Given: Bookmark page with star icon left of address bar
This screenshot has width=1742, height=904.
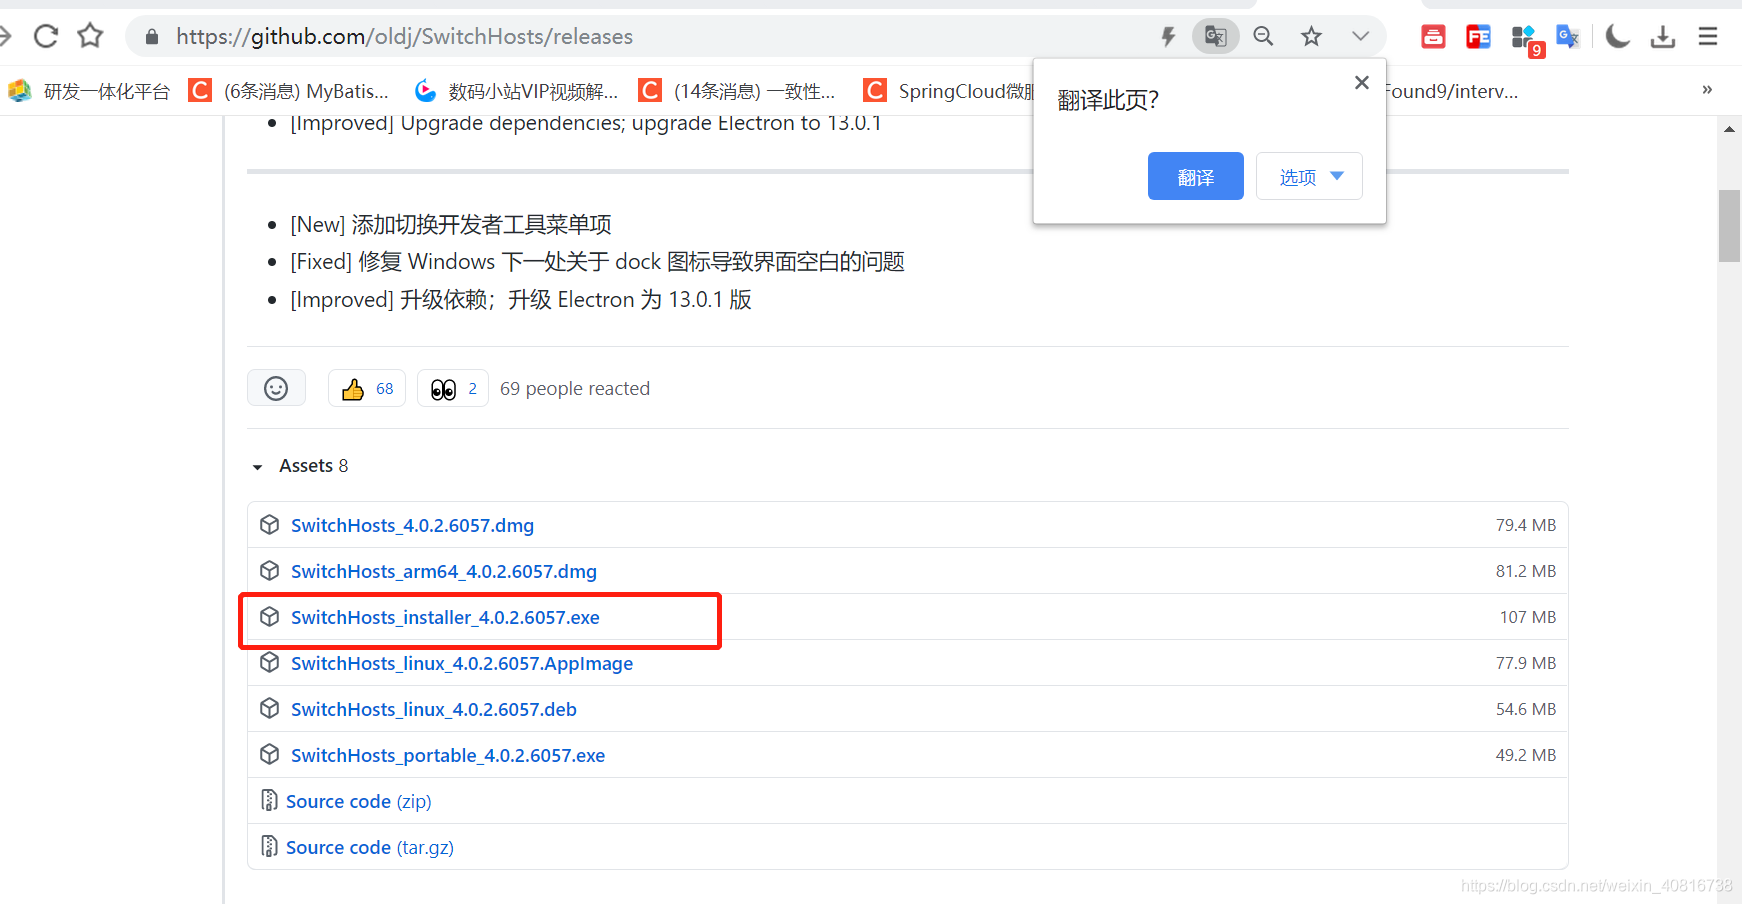Looking at the screenshot, I should pos(90,37).
